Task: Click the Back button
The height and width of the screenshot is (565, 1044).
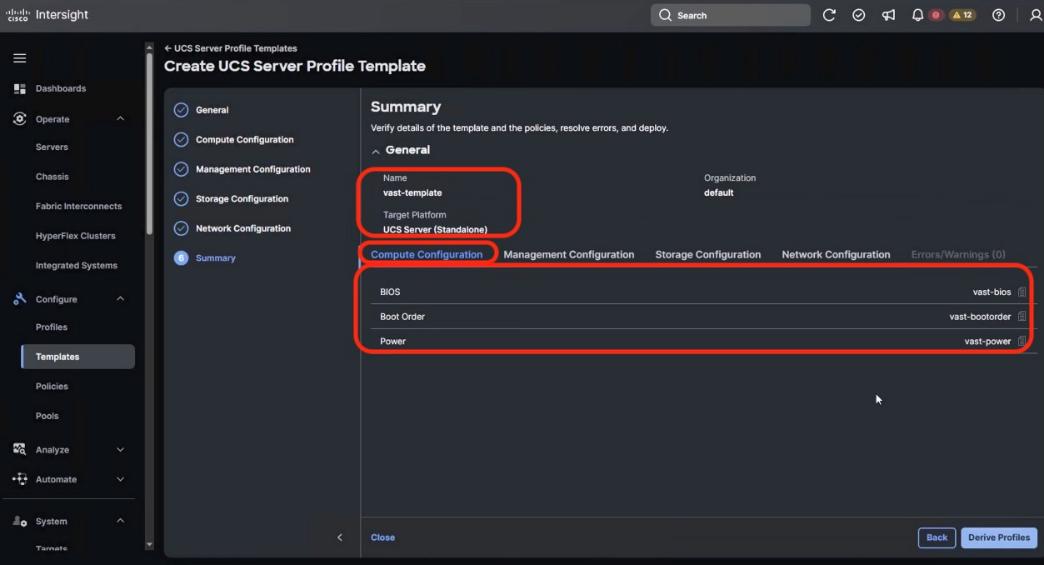Action: coord(937,538)
